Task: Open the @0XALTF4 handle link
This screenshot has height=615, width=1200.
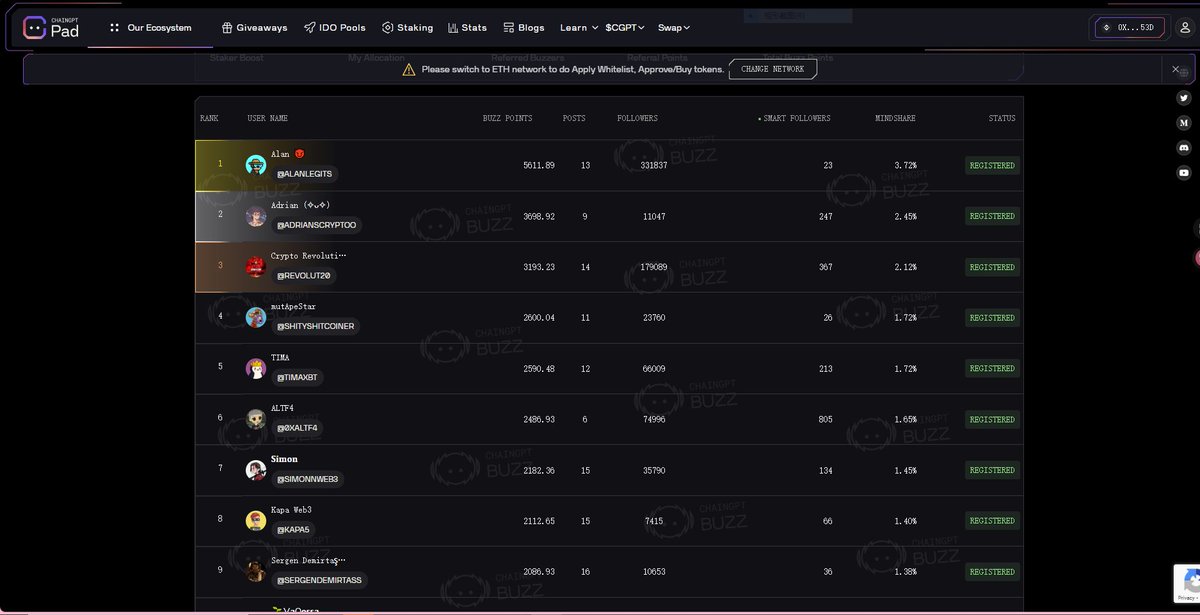Action: click(297, 428)
